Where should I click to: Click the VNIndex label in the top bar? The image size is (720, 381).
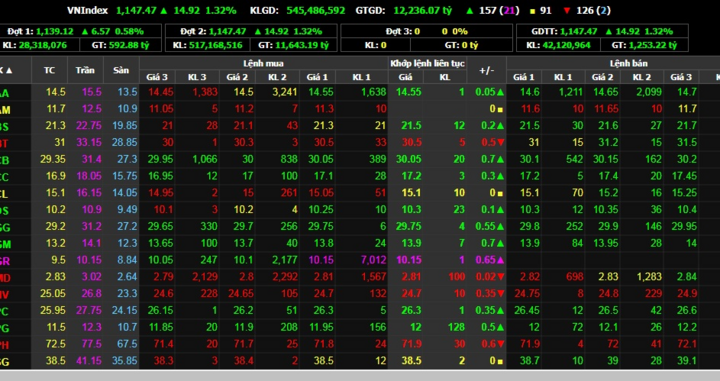(x=87, y=10)
